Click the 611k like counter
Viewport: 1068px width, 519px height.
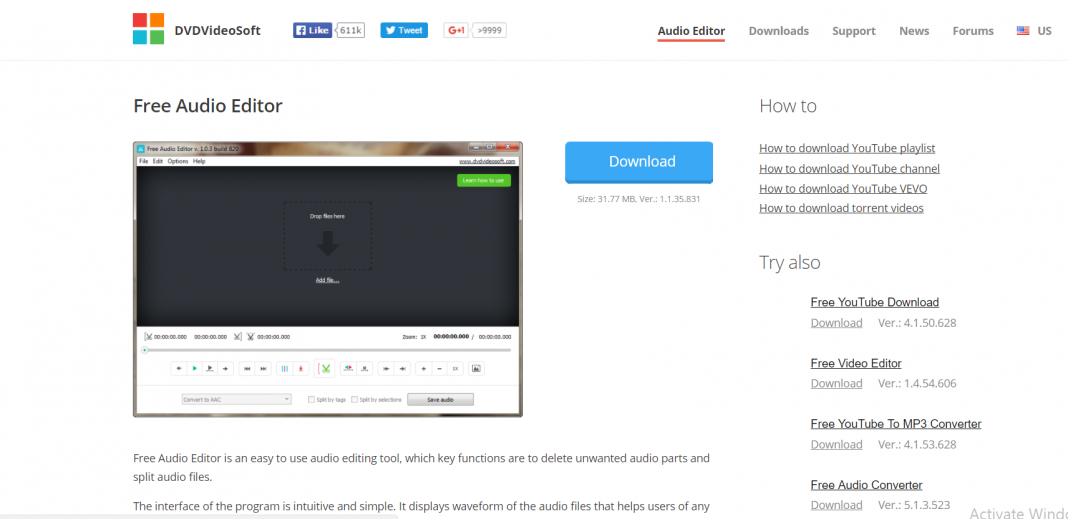tap(350, 30)
